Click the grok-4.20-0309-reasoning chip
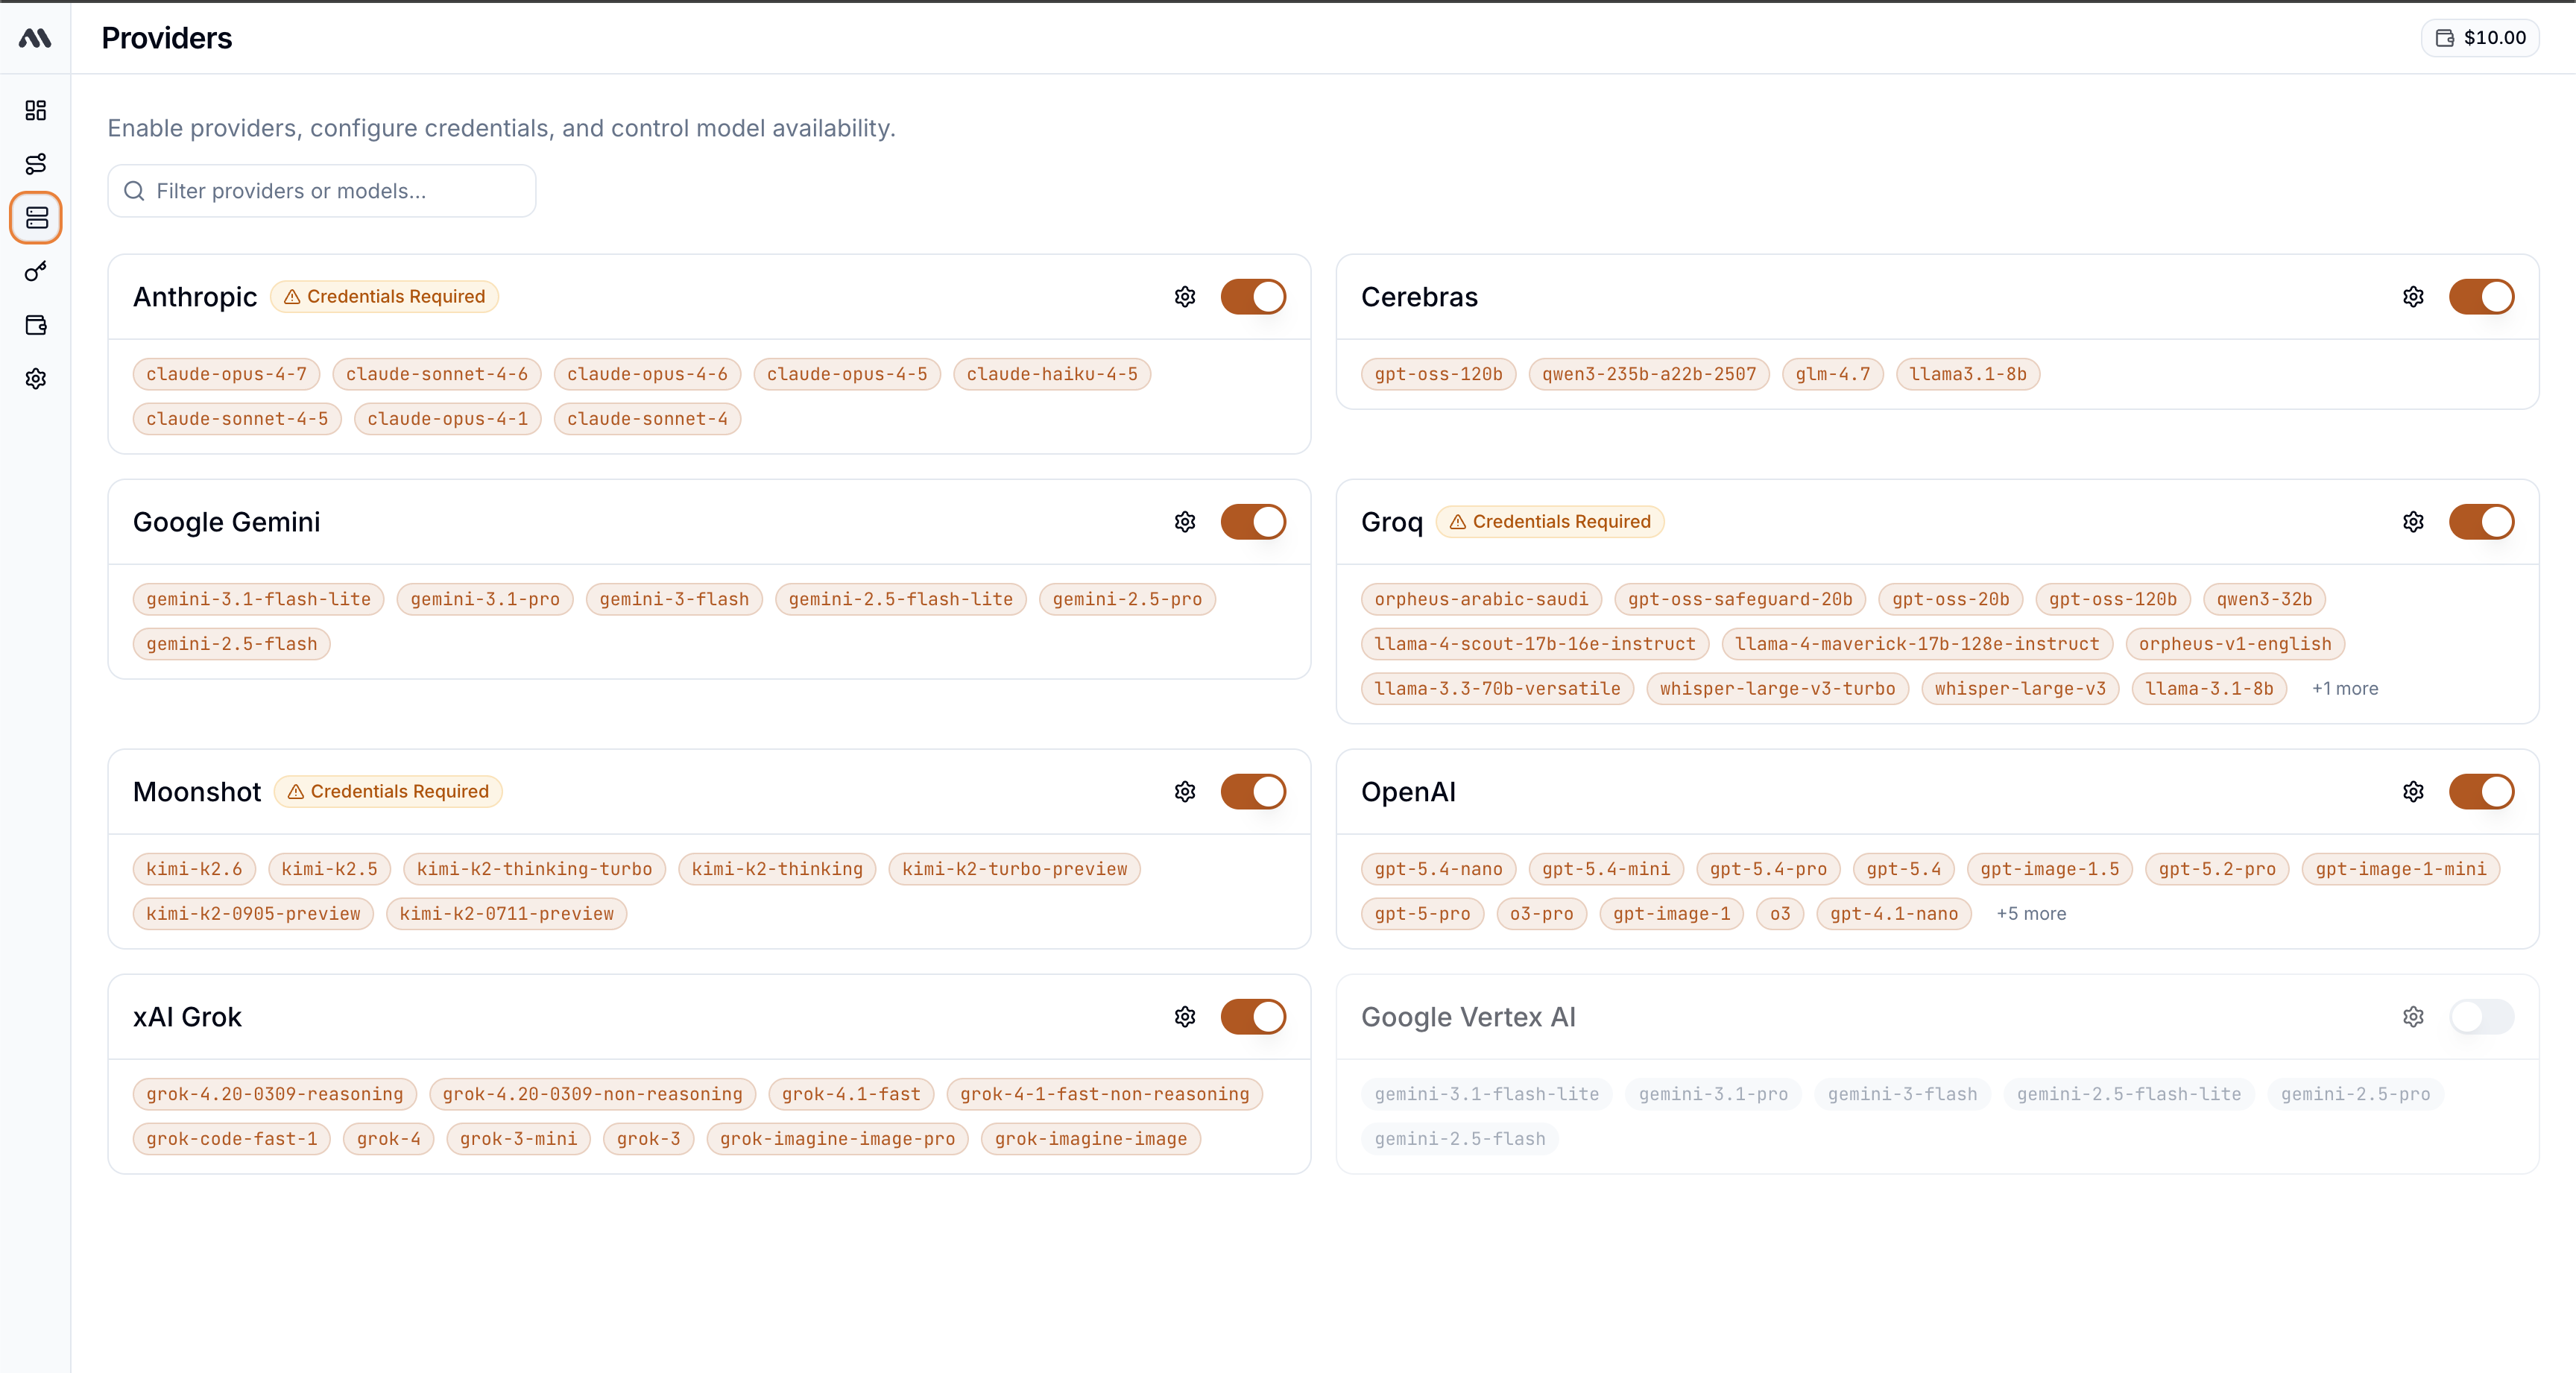The height and width of the screenshot is (1373, 2576). point(275,1094)
